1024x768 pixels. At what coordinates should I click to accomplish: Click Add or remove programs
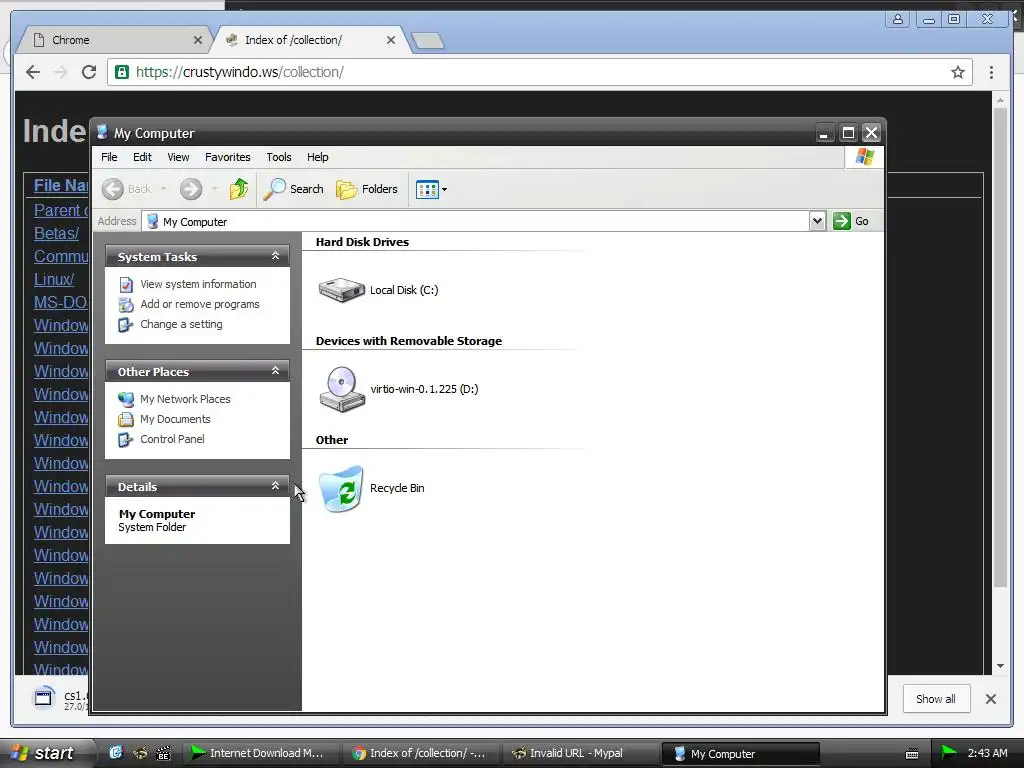coord(200,304)
